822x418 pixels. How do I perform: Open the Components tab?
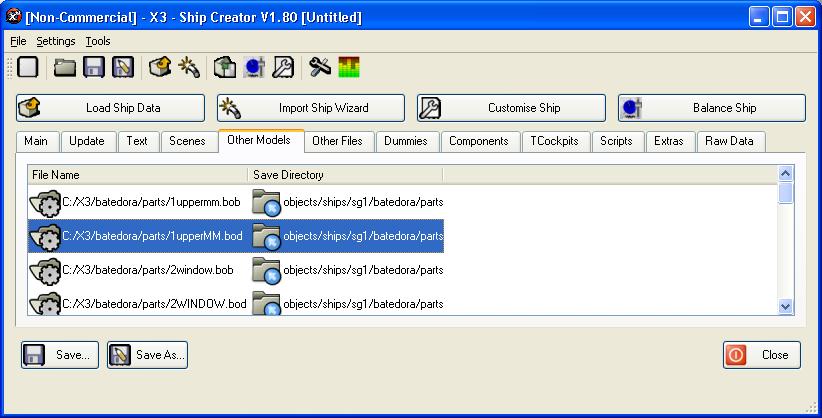pos(479,141)
